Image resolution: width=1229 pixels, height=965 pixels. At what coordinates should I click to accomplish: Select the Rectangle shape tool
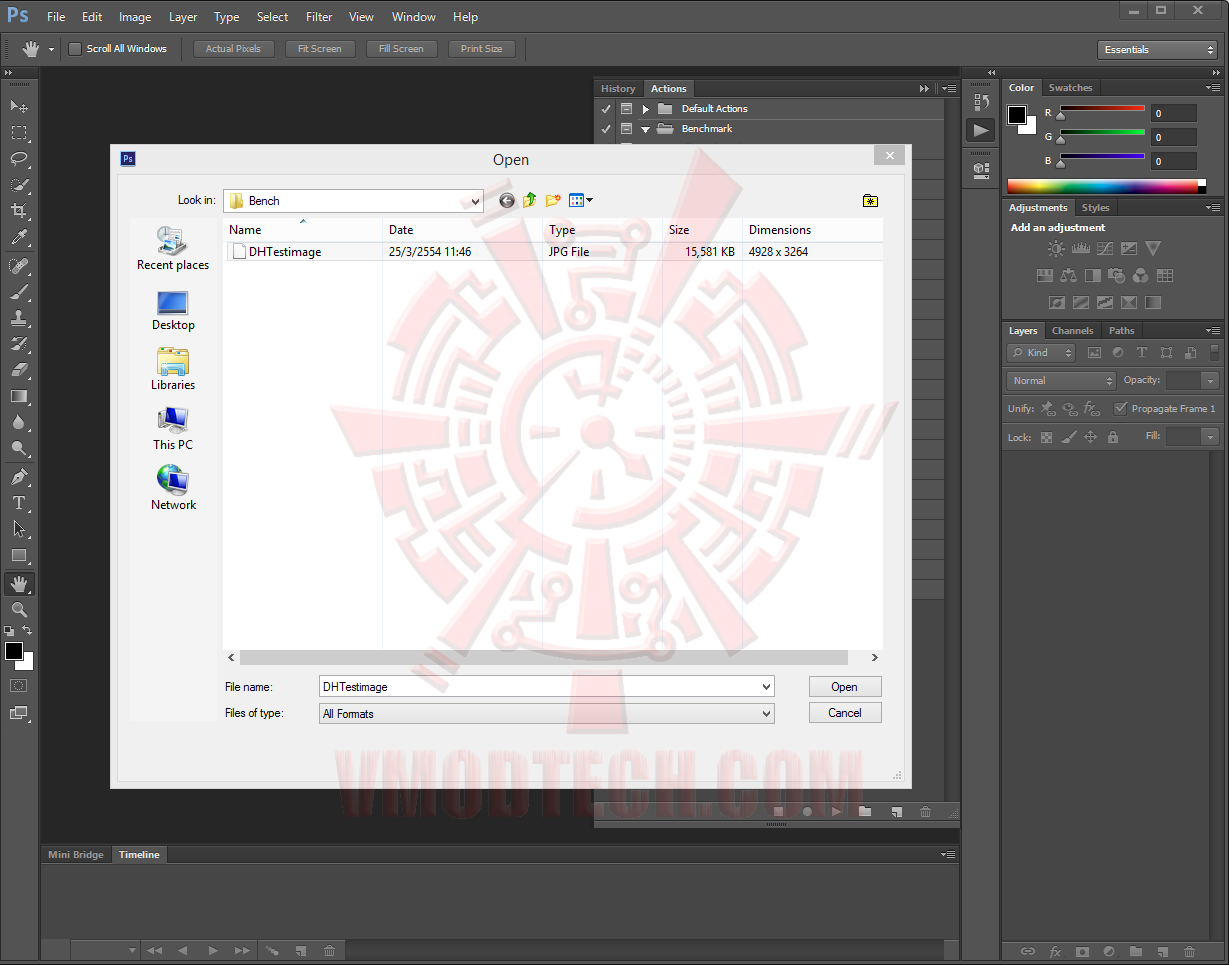(x=19, y=555)
